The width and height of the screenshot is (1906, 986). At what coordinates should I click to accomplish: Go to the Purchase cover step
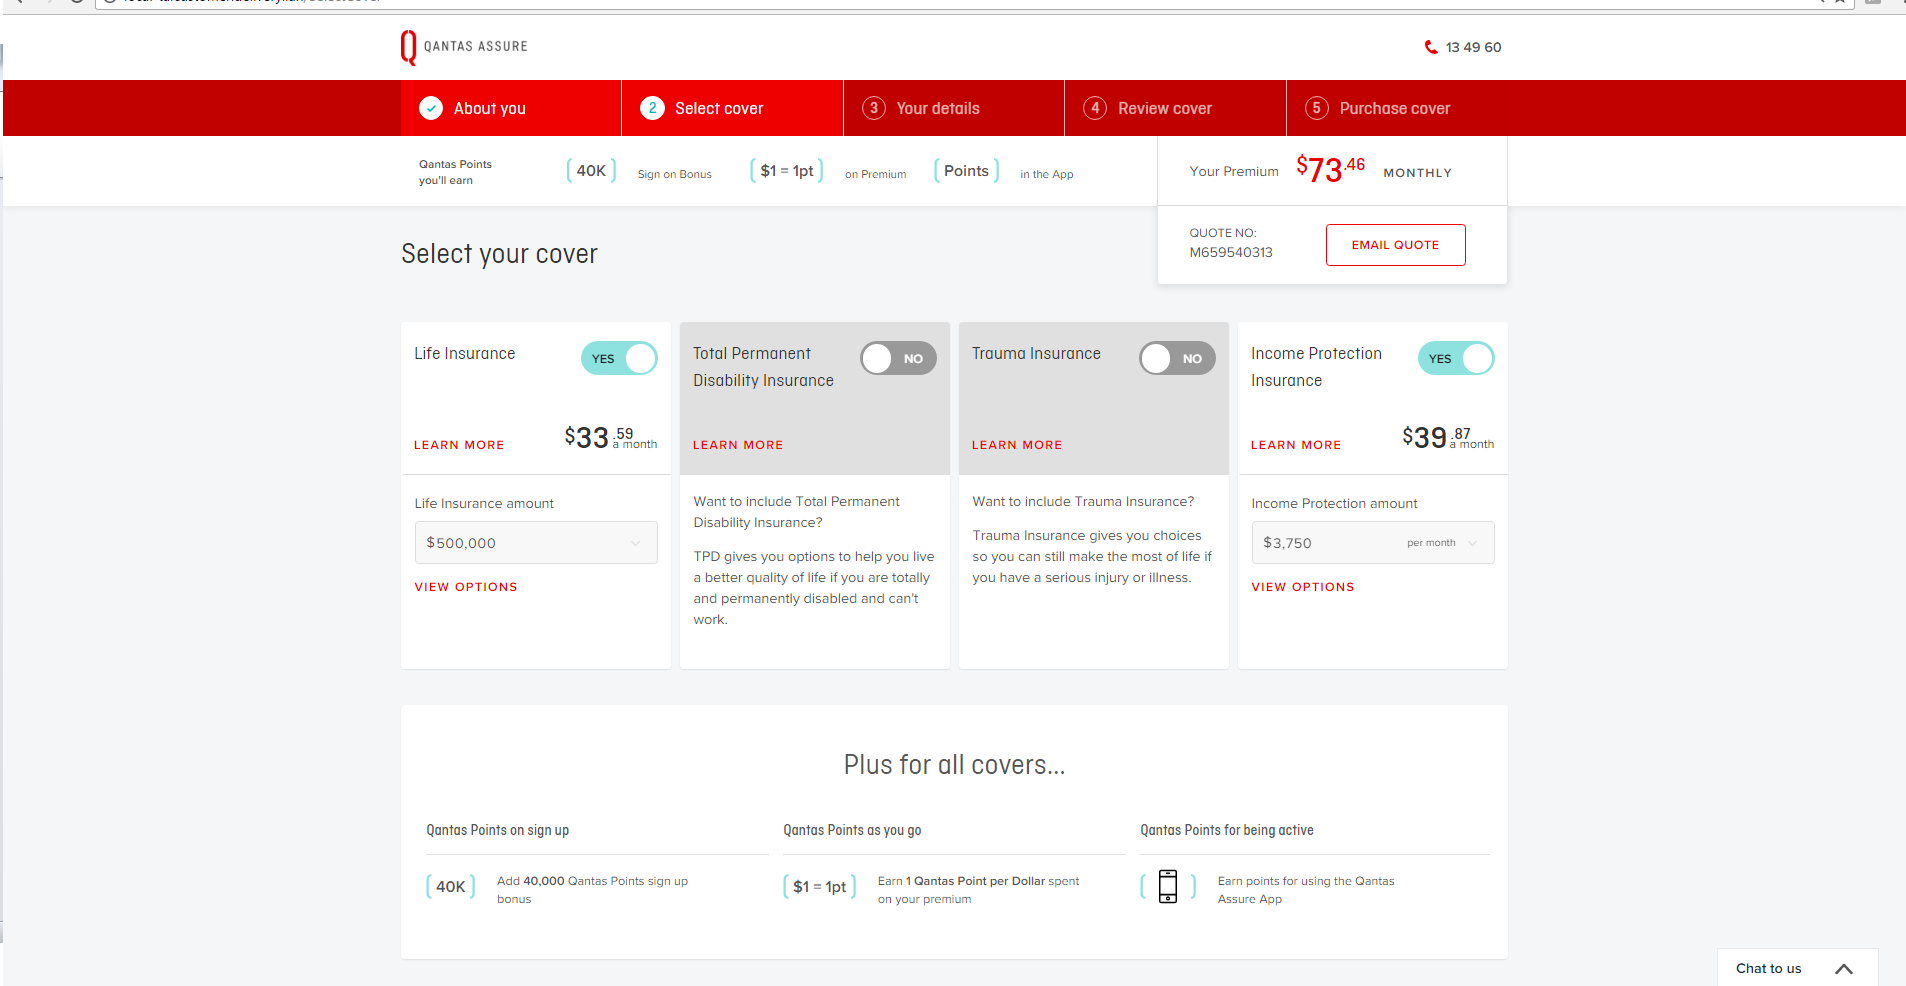coord(1397,108)
